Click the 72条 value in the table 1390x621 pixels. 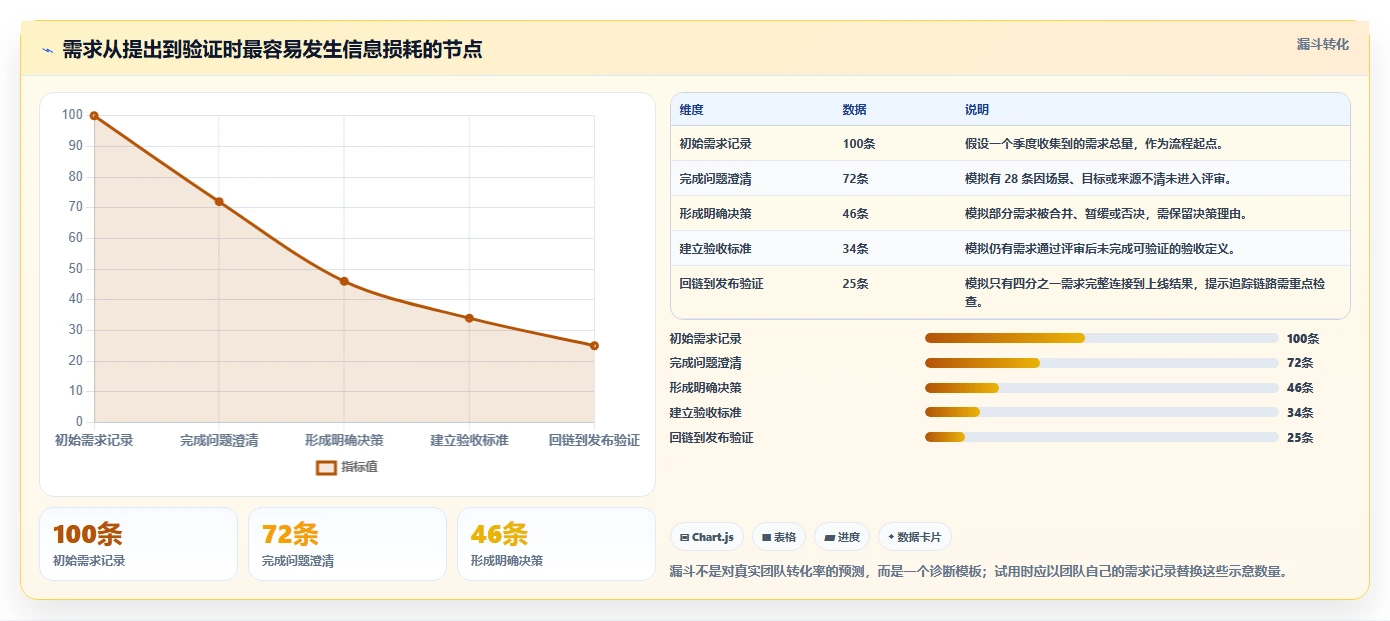pyautogui.click(x=856, y=179)
